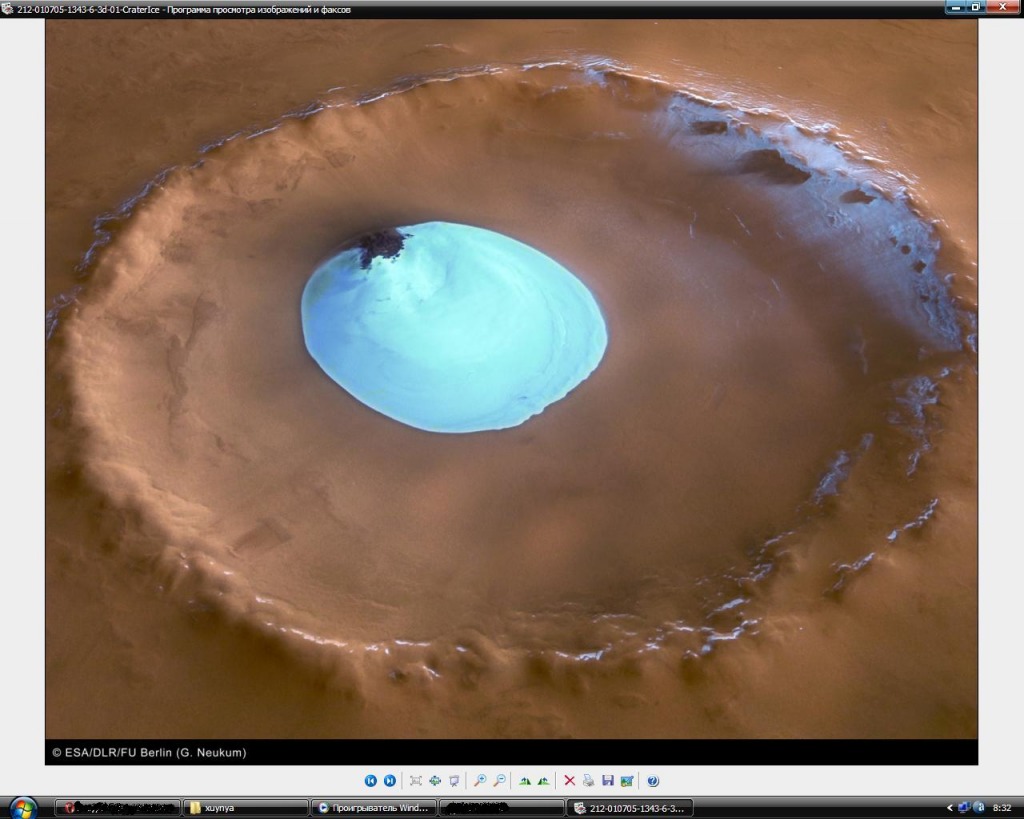Start the slide show
1024x819 pixels.
coord(454,780)
